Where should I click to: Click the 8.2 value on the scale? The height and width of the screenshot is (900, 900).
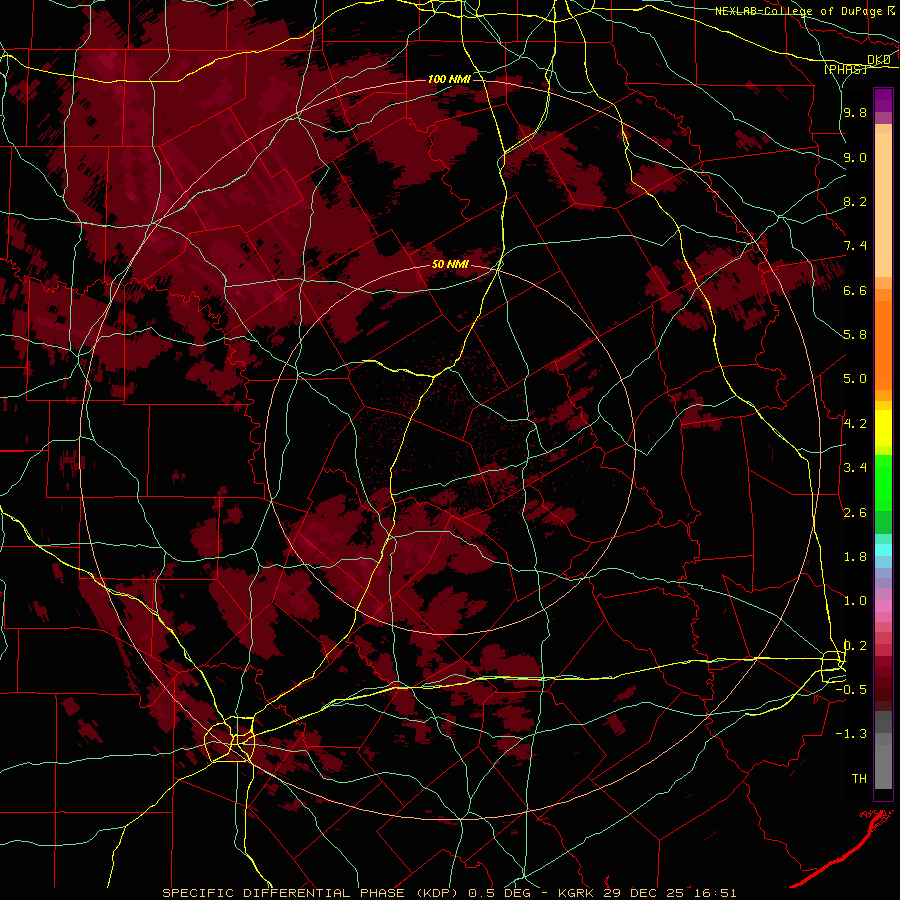855,201
